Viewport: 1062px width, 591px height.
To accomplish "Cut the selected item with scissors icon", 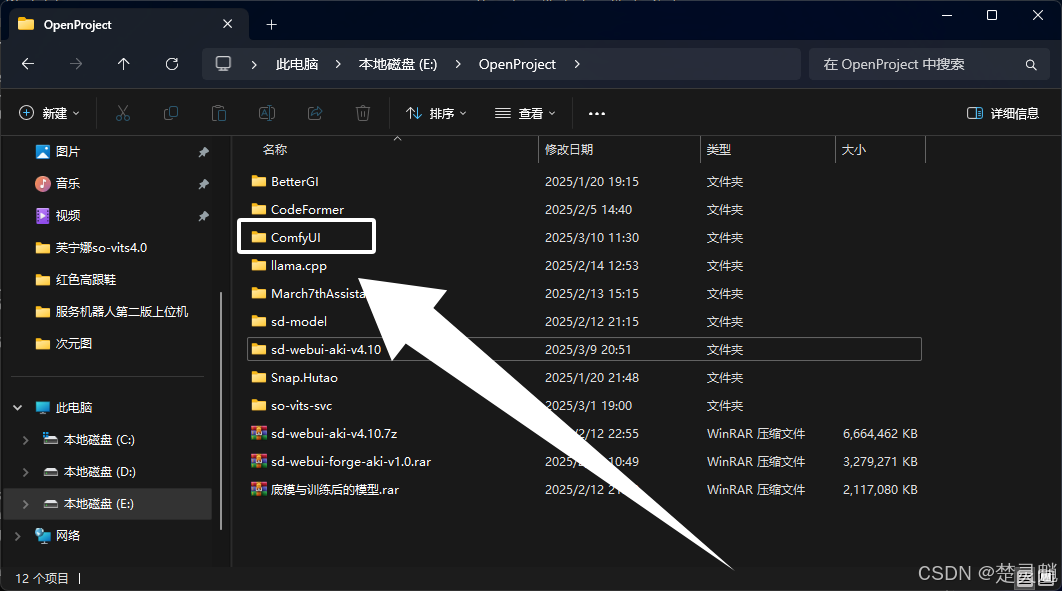I will pos(123,113).
